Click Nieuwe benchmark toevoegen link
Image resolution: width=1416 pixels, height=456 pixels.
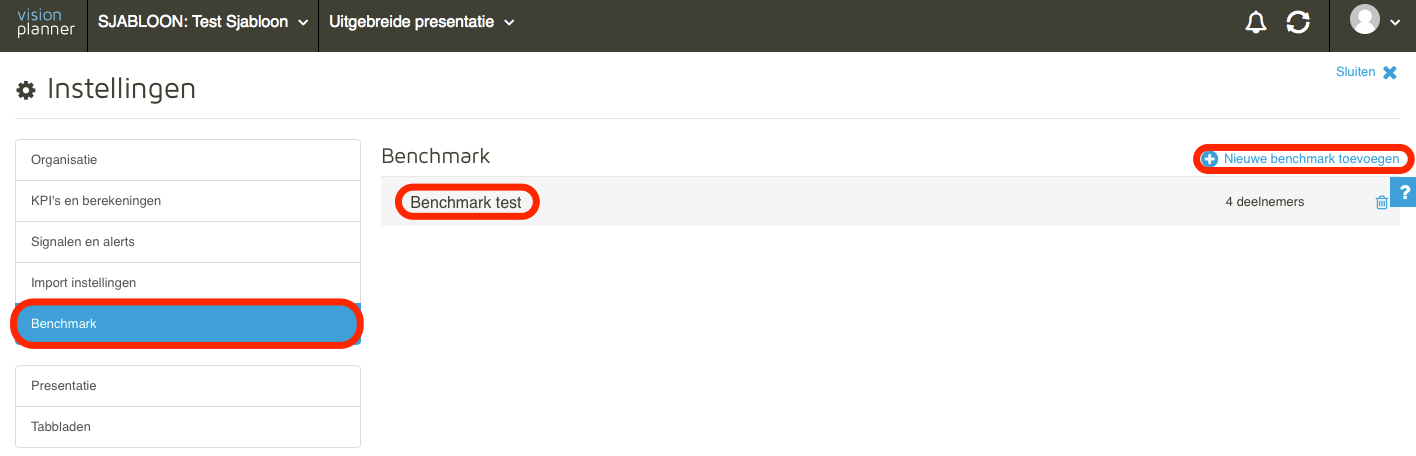pyautogui.click(x=1311, y=159)
